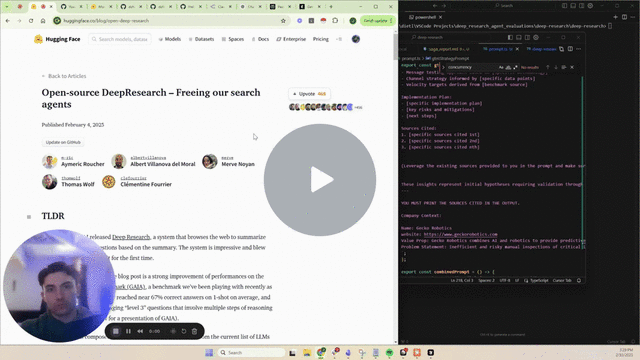Restart the recording with the circular arrow icon
Viewport: 640px width, 360px height.
coord(184,331)
